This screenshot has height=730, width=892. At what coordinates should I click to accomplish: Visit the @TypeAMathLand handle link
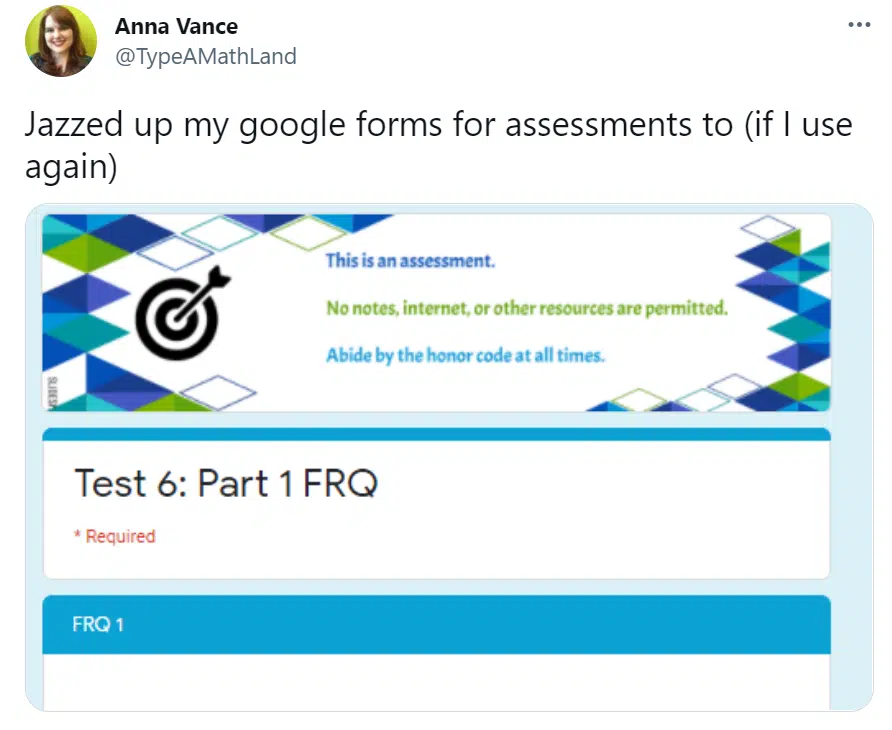click(206, 56)
